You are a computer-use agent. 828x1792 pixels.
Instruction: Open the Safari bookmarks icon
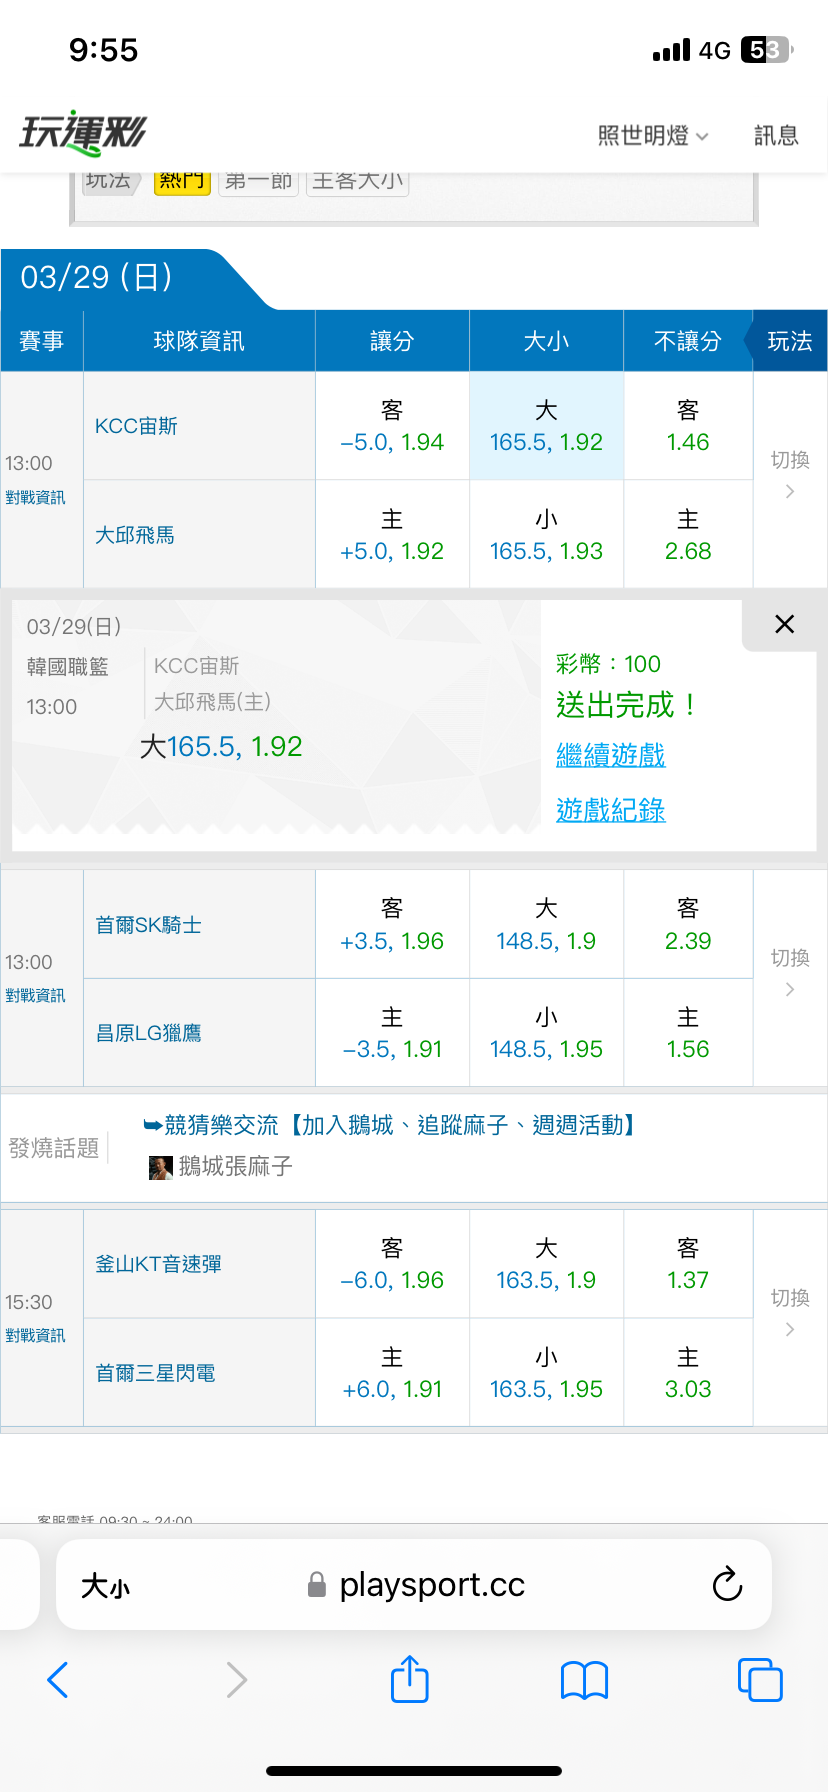pyautogui.click(x=584, y=1680)
